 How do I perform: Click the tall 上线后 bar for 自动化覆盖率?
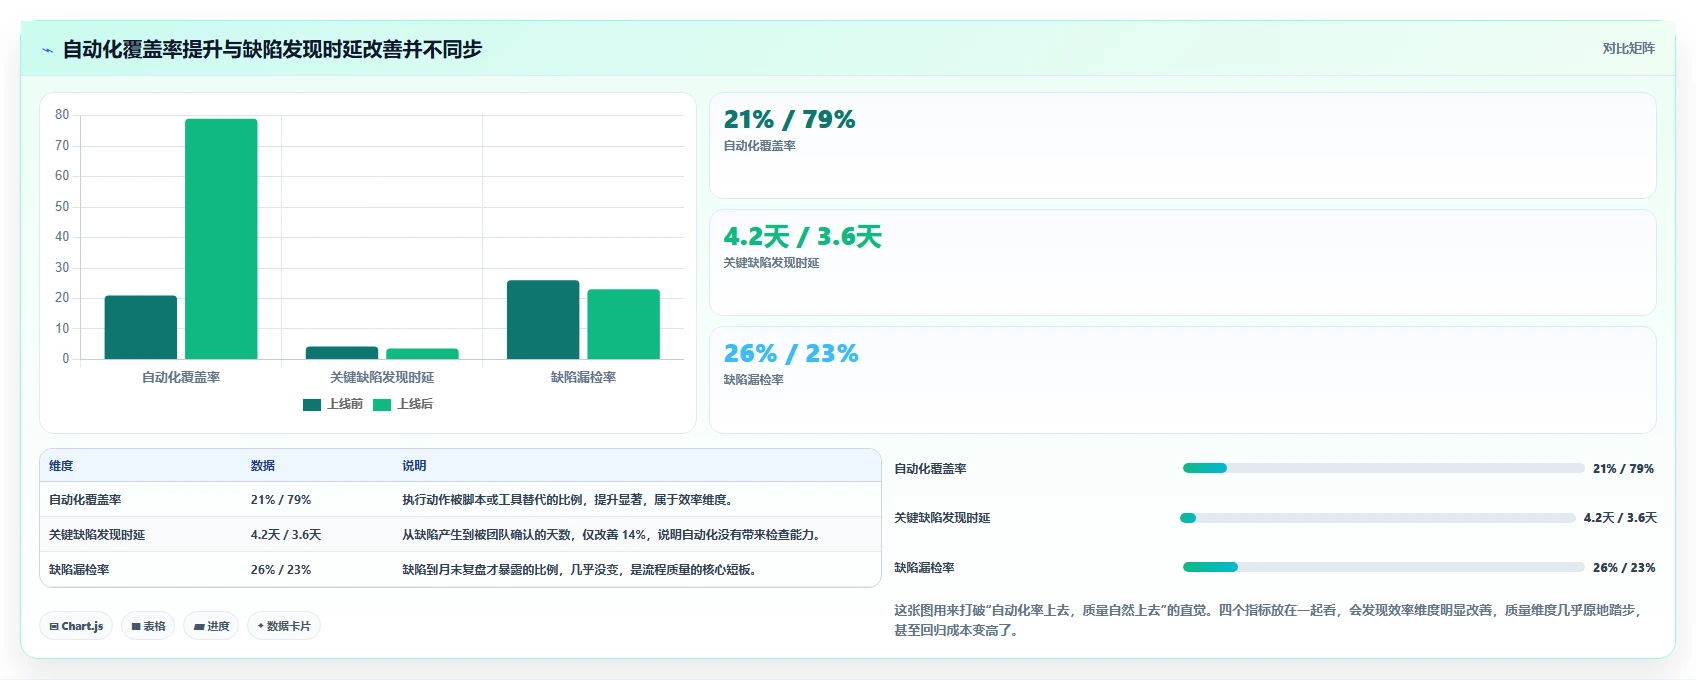221,239
